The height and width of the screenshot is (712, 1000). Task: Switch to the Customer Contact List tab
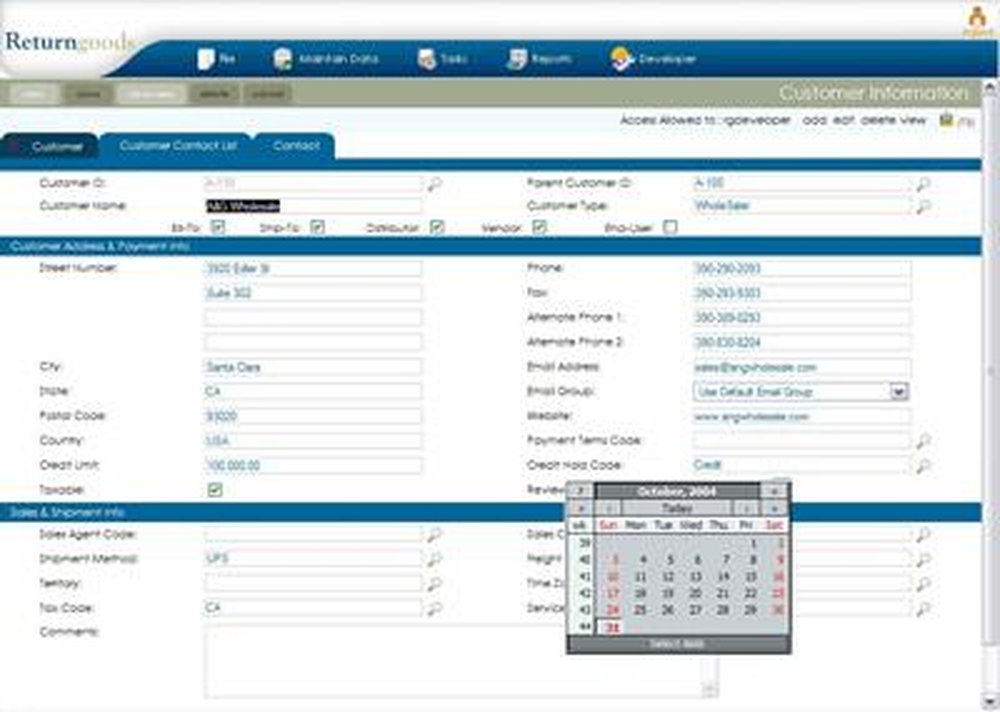pyautogui.click(x=176, y=144)
